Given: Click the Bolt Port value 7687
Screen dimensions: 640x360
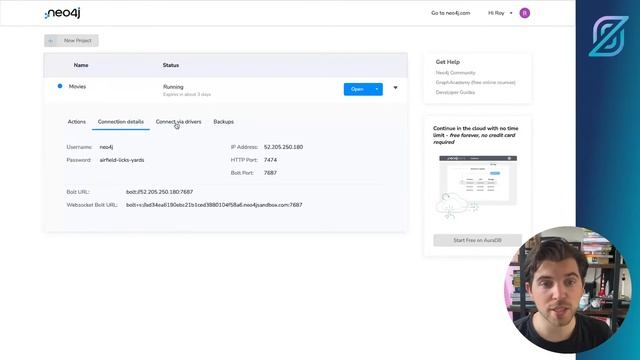Looking at the screenshot, I should pos(270,173).
